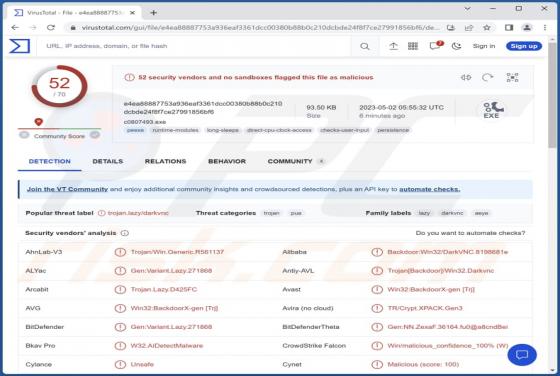Viewport: 560px width, 376px height.
Task: Bookmark this page with star icon
Action: point(487,27)
